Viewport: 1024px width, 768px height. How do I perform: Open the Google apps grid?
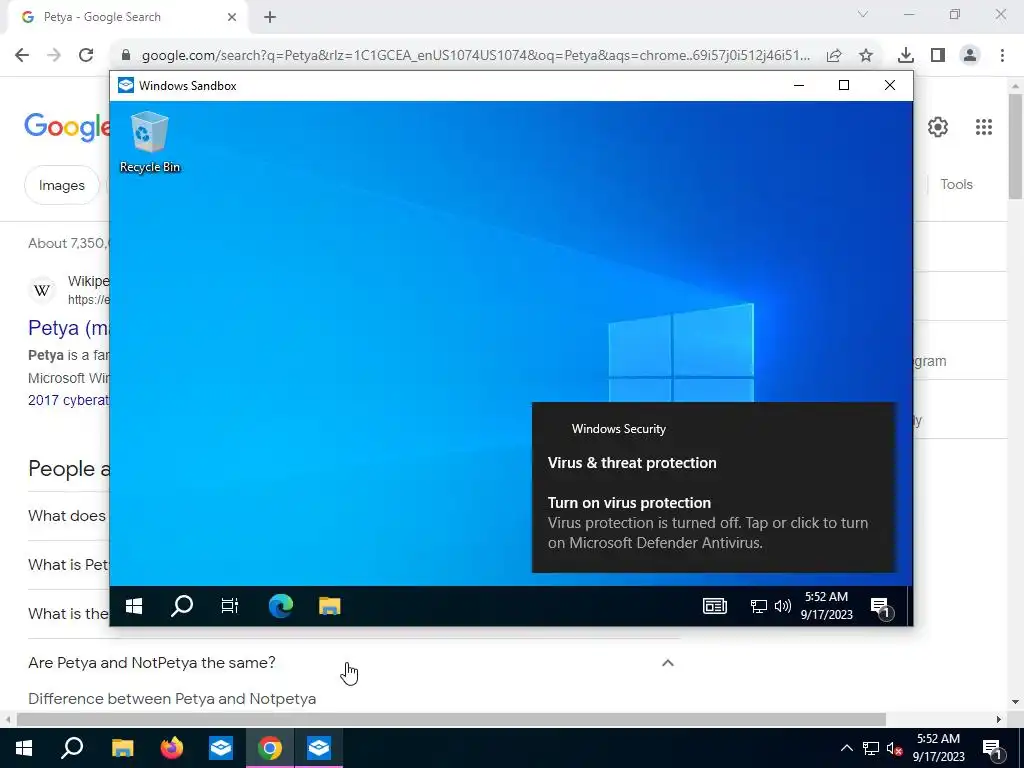[x=984, y=127]
